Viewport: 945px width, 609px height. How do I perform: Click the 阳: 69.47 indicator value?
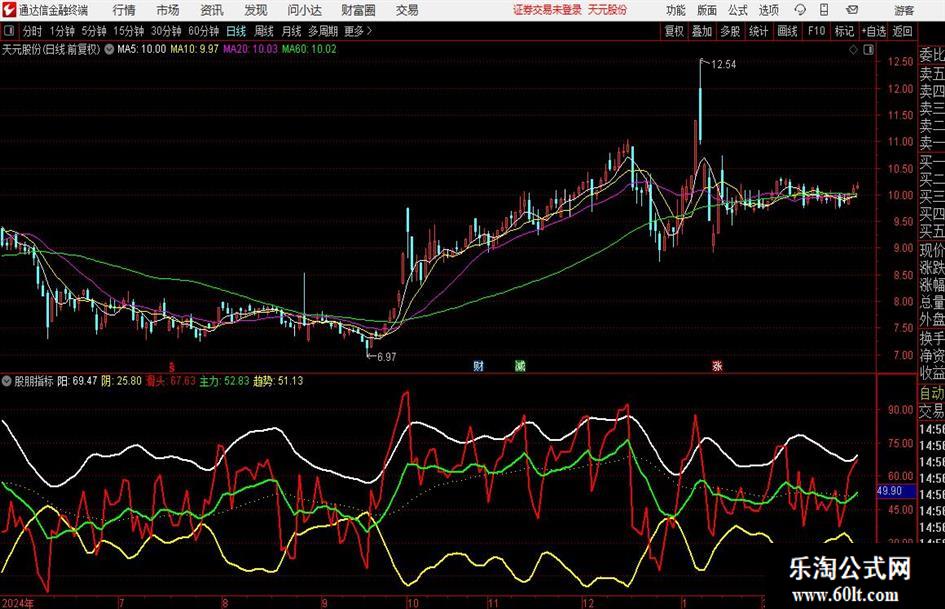tap(77, 381)
